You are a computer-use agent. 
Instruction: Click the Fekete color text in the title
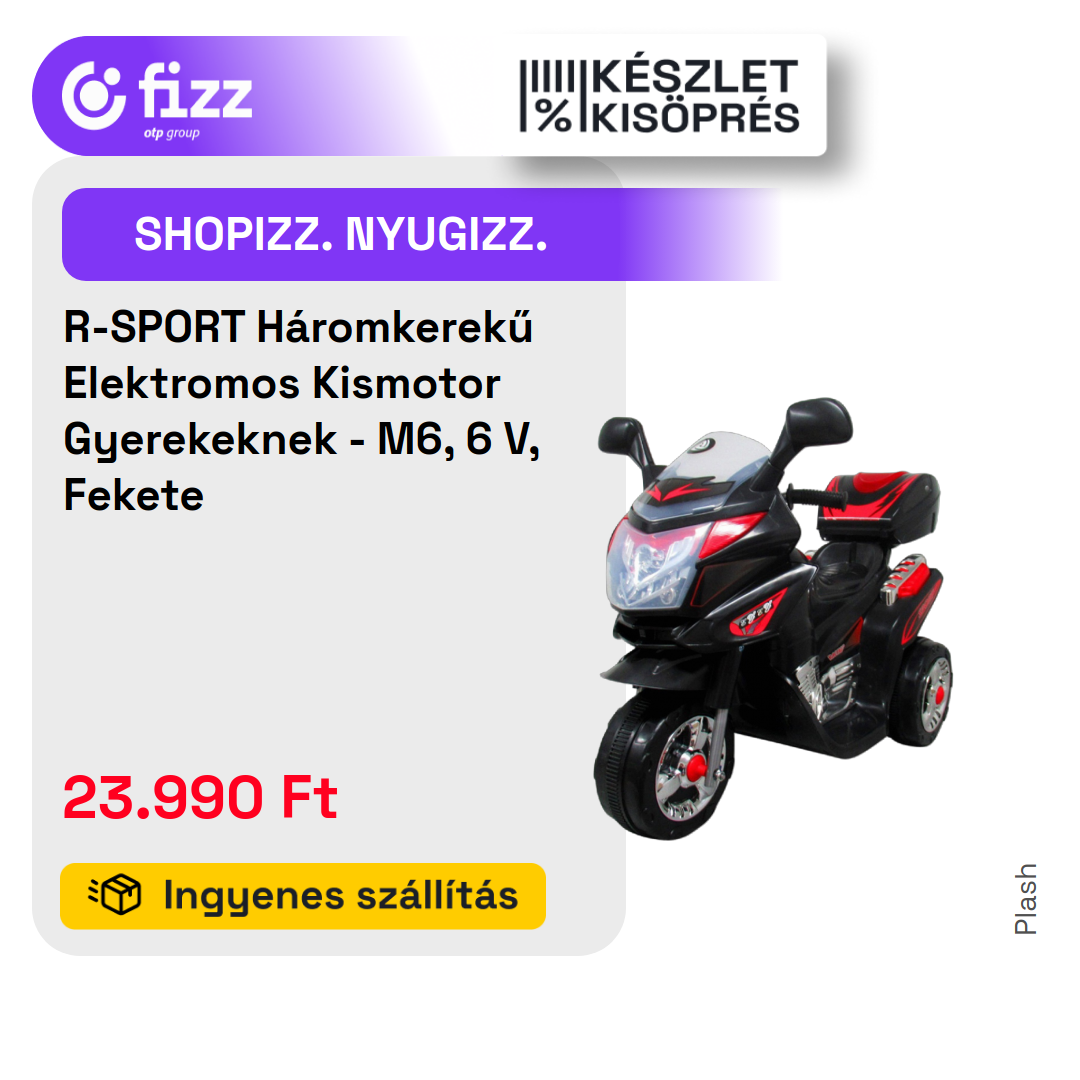coord(134,495)
